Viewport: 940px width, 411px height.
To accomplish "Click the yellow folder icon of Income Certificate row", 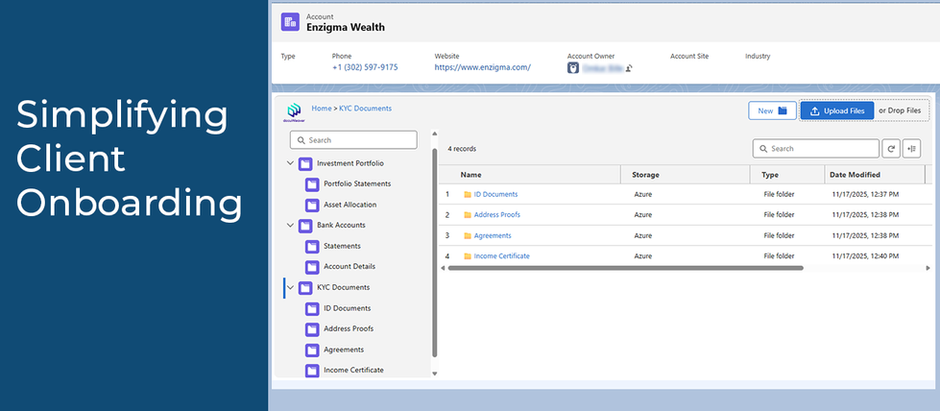I will coord(468,256).
